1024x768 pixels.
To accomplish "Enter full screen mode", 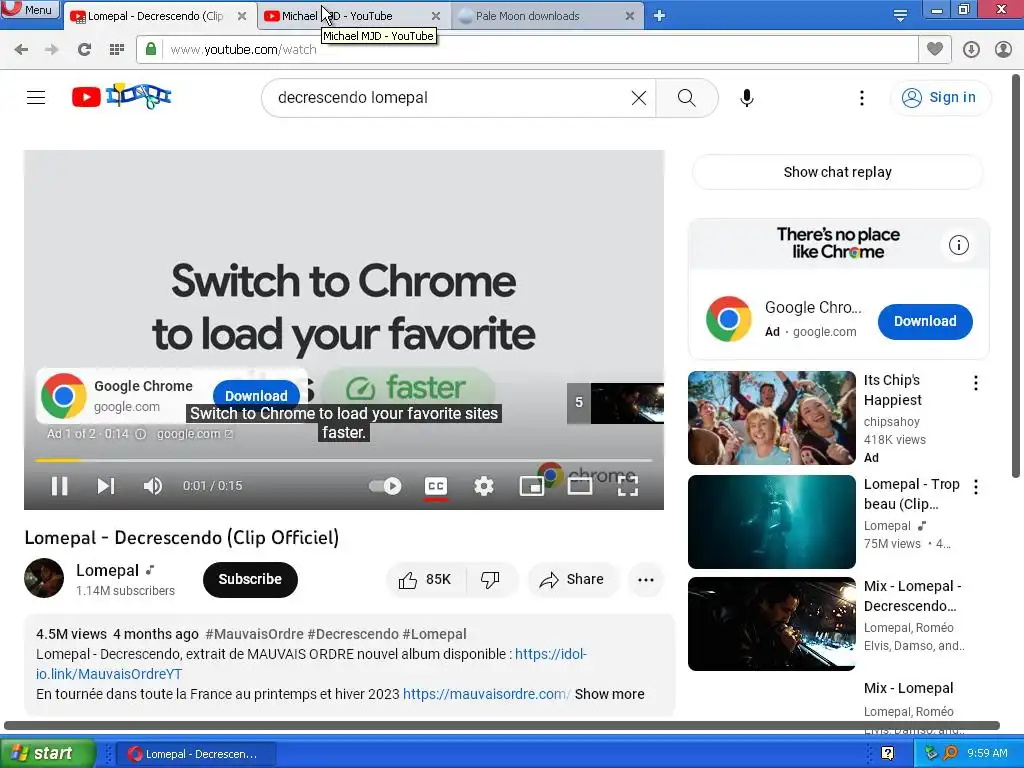I will [628, 486].
